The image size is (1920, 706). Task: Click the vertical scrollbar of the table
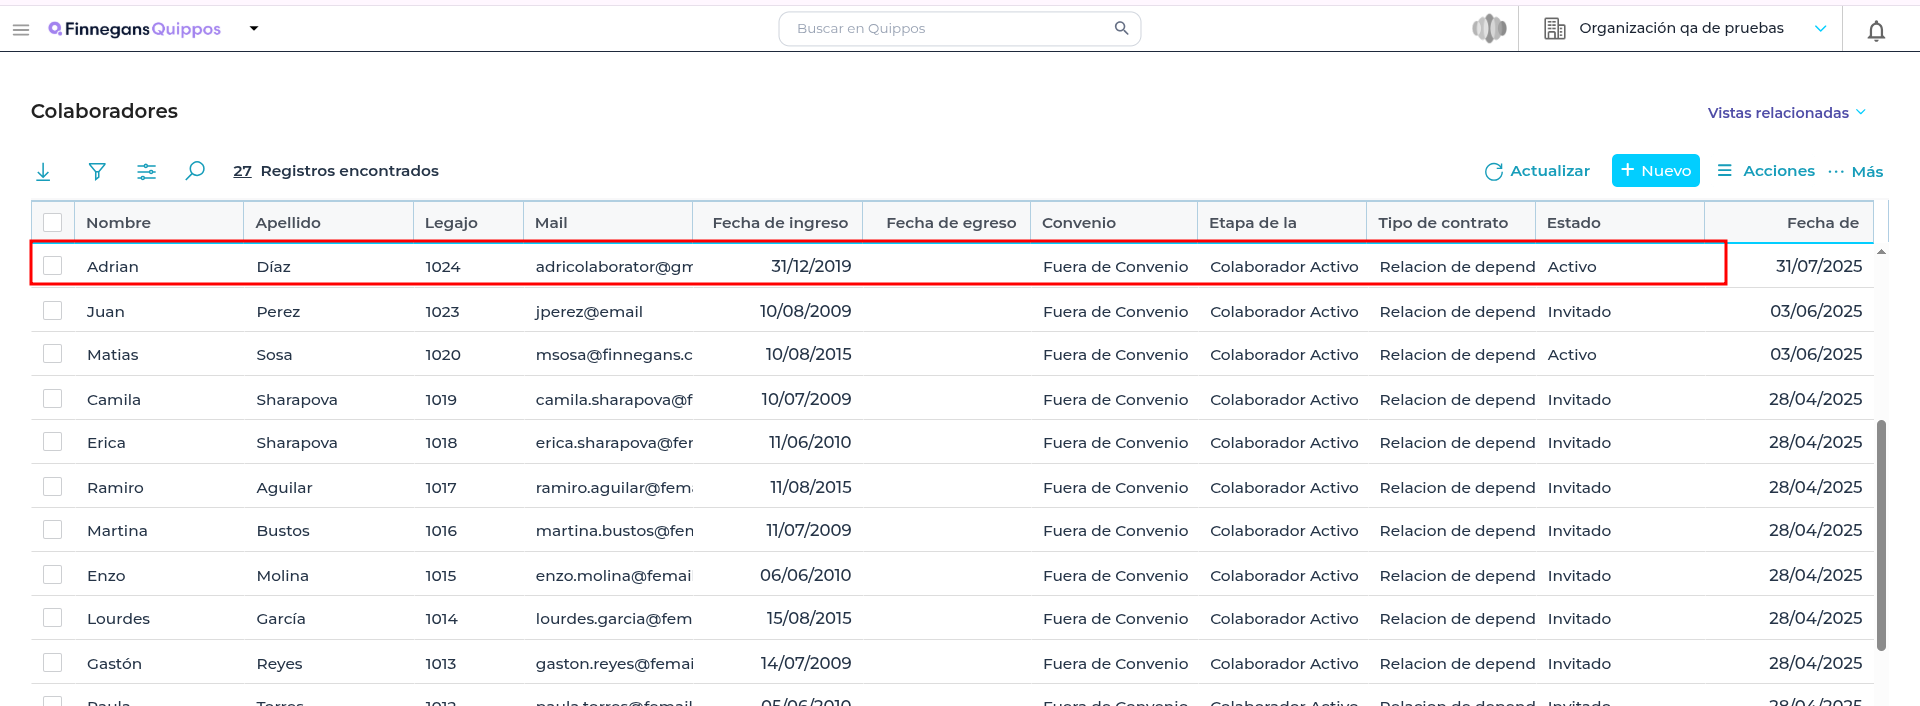tap(1881, 535)
